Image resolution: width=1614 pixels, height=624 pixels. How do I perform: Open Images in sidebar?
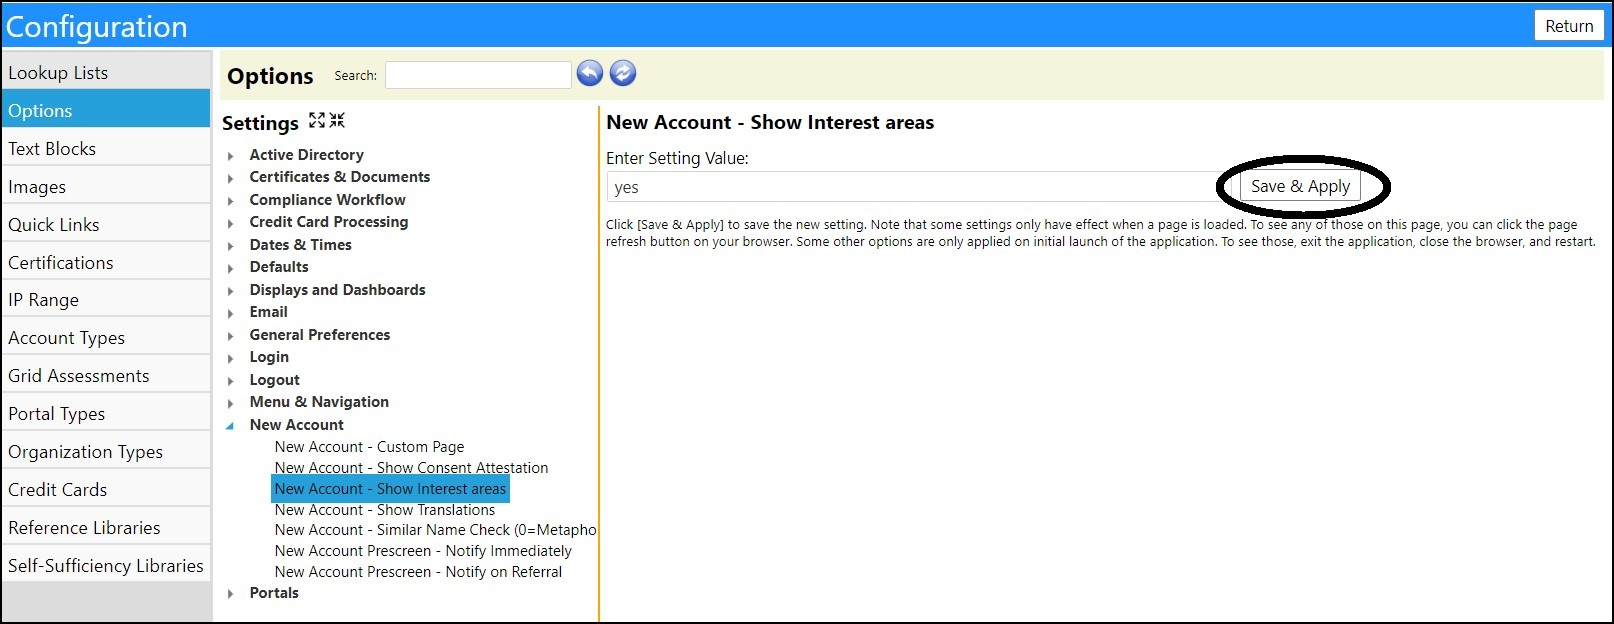106,186
